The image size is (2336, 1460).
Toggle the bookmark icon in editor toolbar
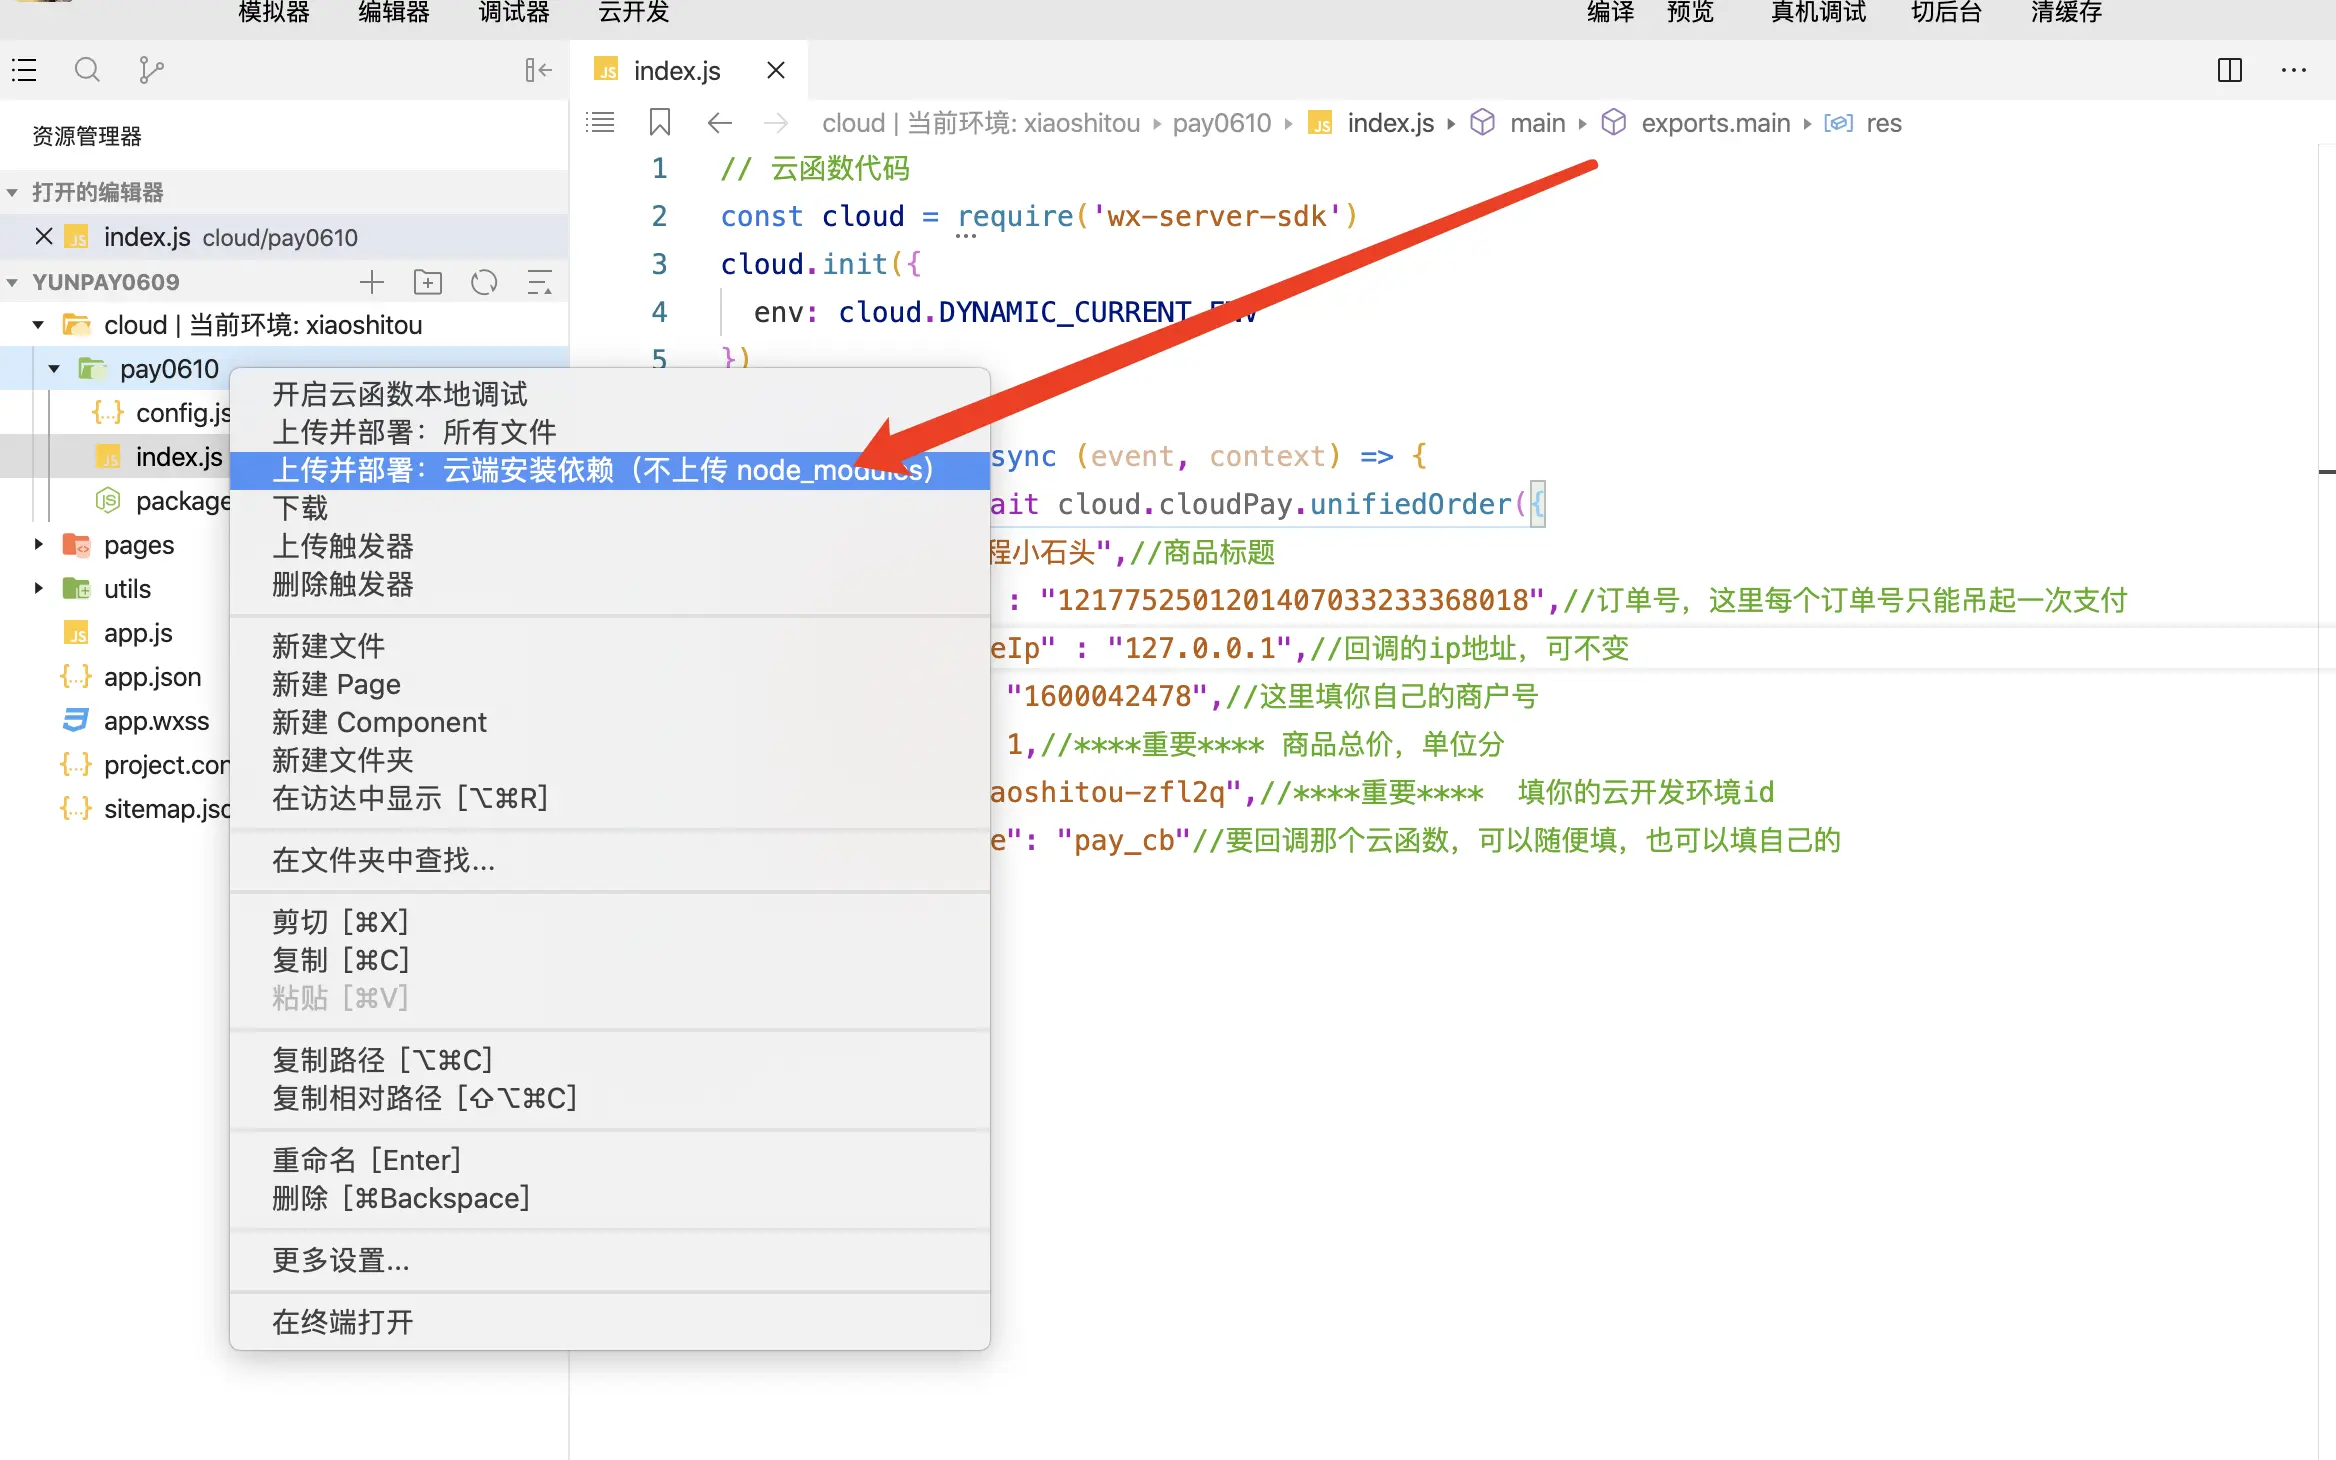[x=660, y=123]
